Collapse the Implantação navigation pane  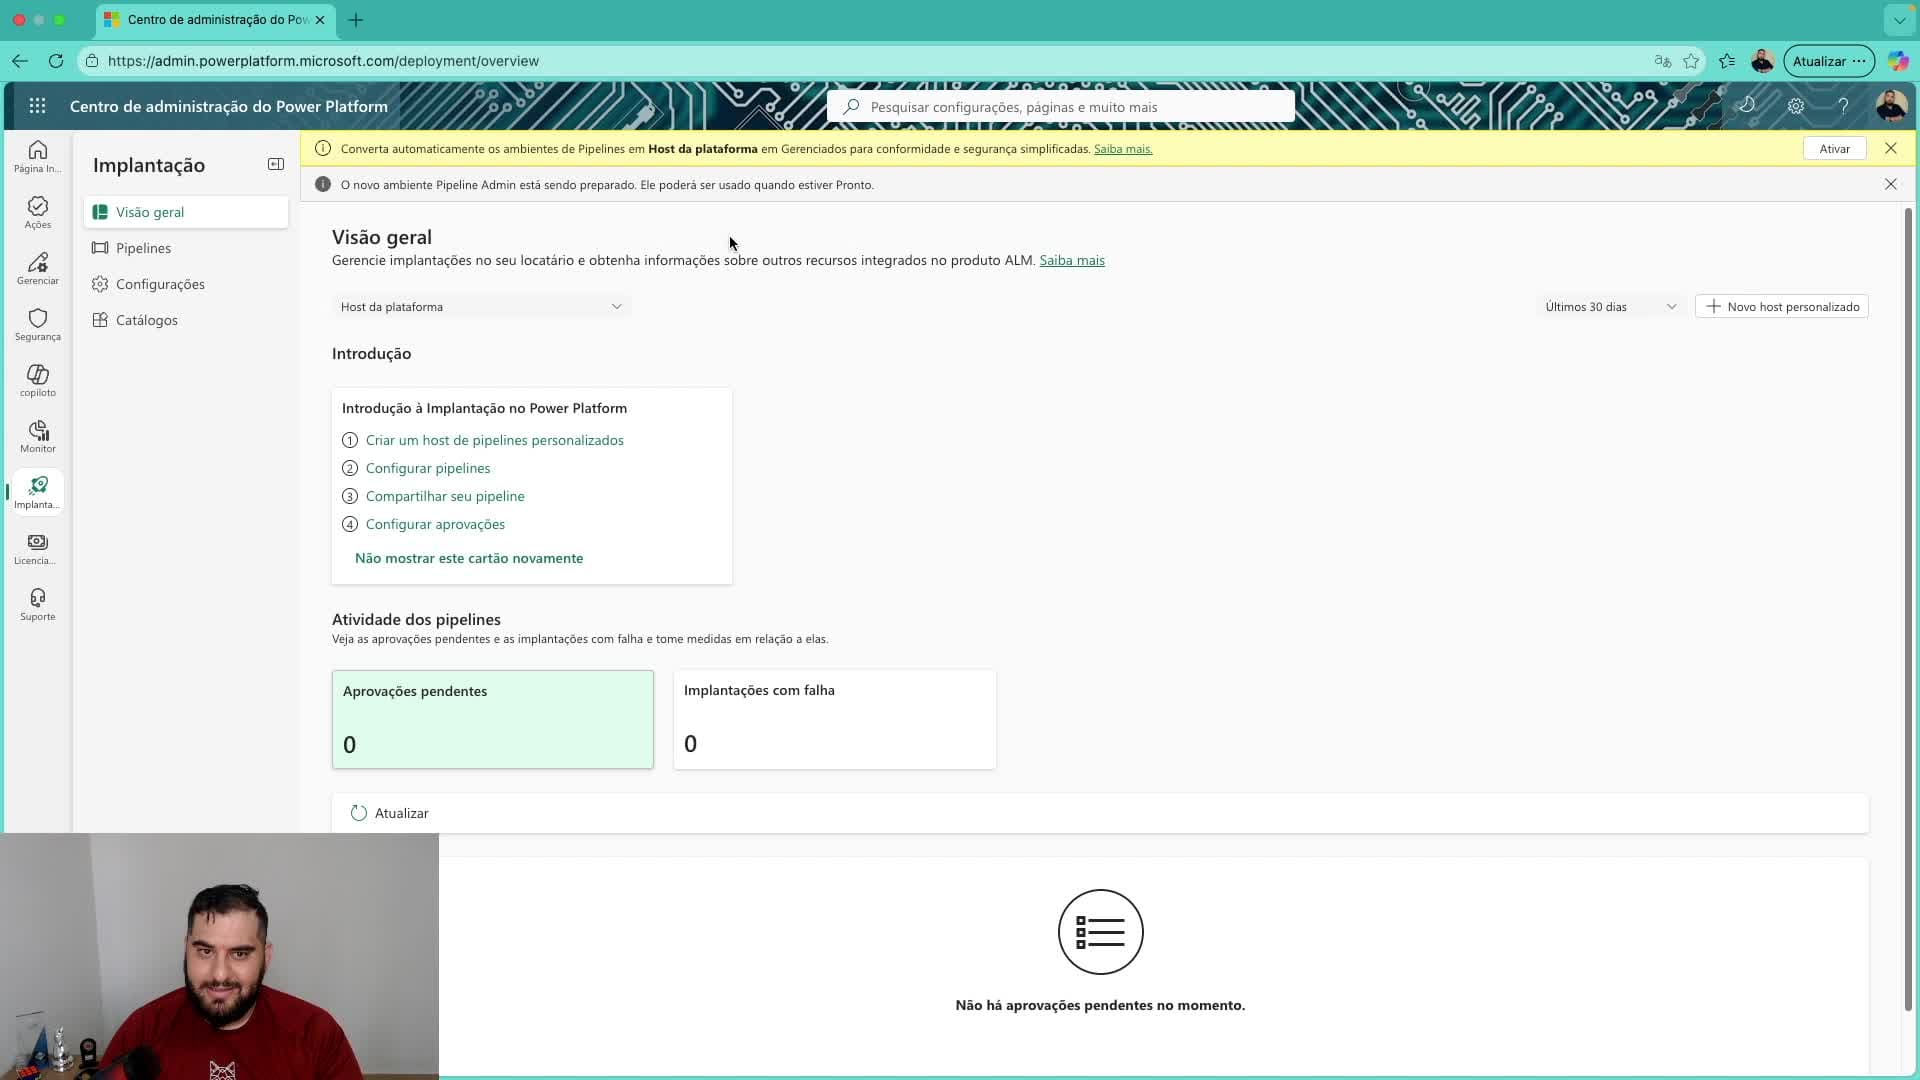(276, 164)
